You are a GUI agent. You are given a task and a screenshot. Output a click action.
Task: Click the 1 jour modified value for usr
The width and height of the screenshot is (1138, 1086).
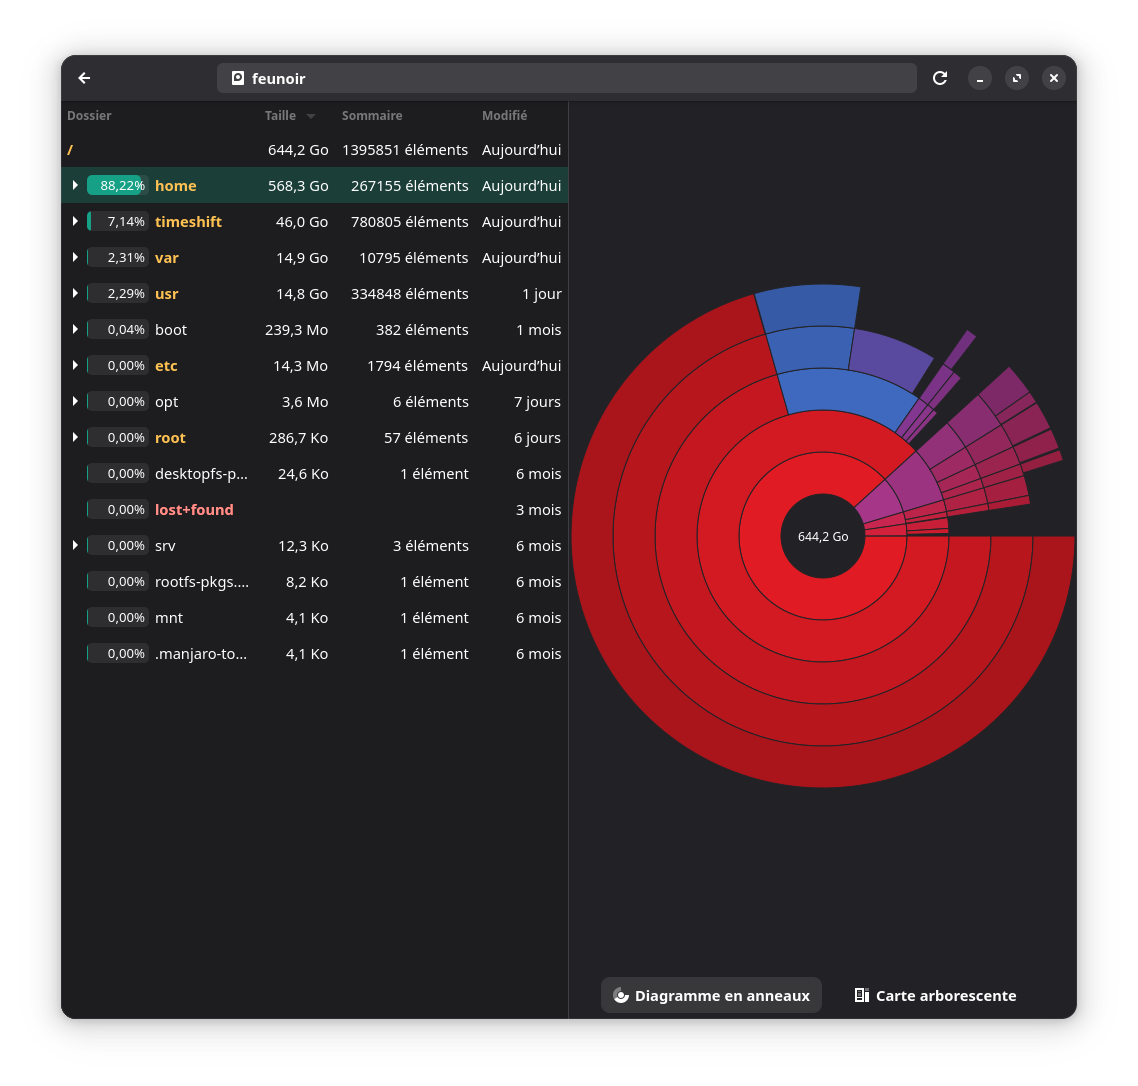(x=541, y=294)
